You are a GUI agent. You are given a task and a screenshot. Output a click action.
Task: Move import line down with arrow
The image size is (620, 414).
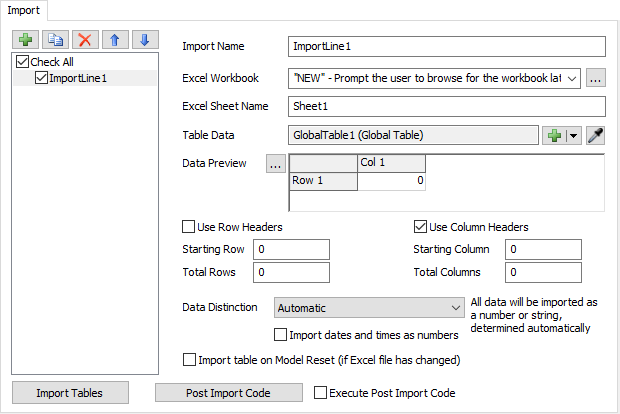[144, 40]
